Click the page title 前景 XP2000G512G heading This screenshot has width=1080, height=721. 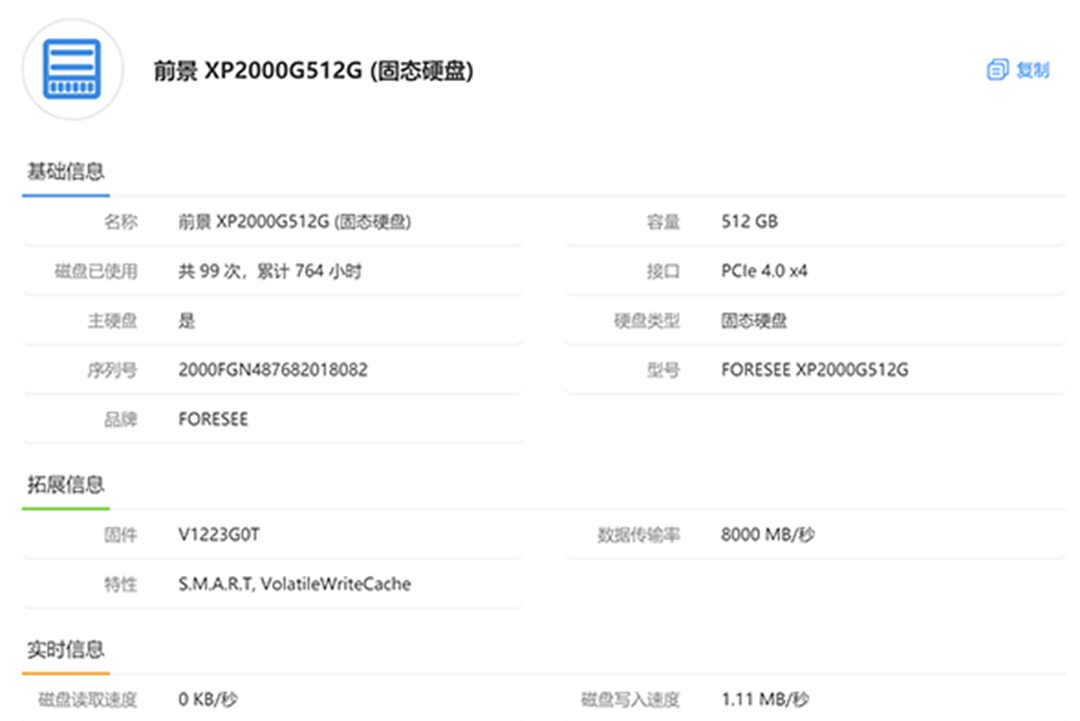[313, 71]
